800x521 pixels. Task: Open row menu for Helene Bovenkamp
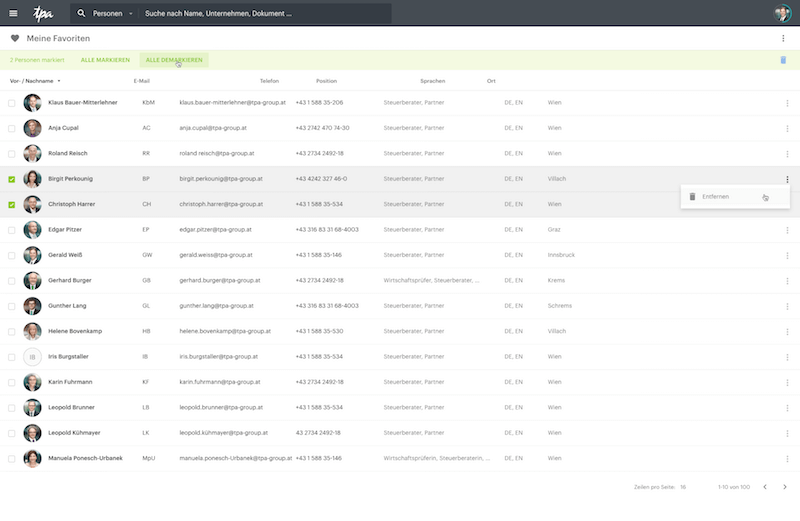787,332
